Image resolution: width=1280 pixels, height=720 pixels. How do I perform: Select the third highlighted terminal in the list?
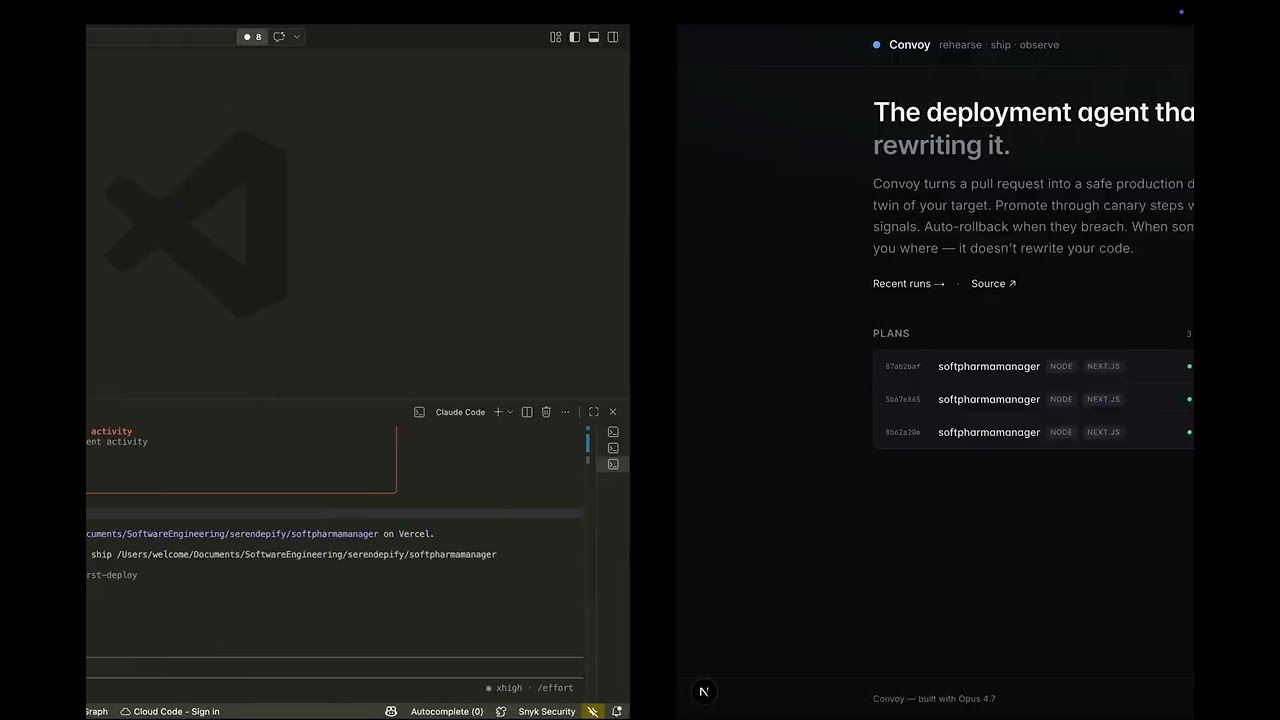click(613, 464)
